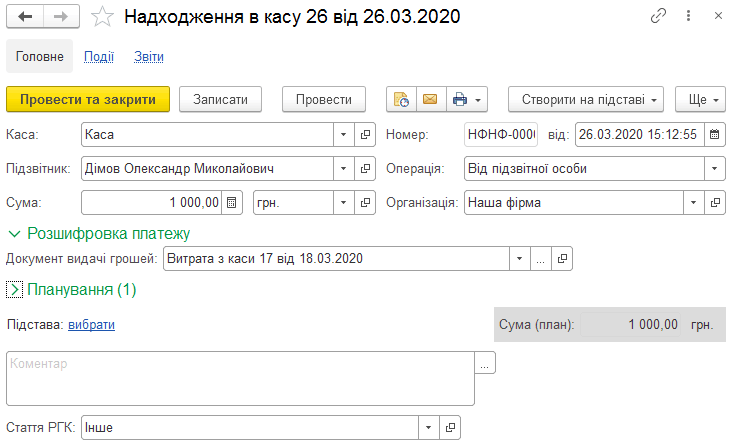The height and width of the screenshot is (445, 732).
Task: Expand the currency грн. dropdown
Action: click(x=344, y=203)
